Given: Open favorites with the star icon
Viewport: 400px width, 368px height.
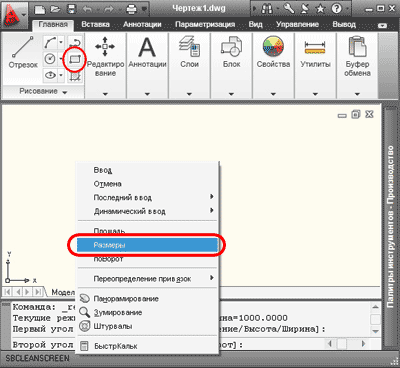Looking at the screenshot, I should [x=320, y=9].
